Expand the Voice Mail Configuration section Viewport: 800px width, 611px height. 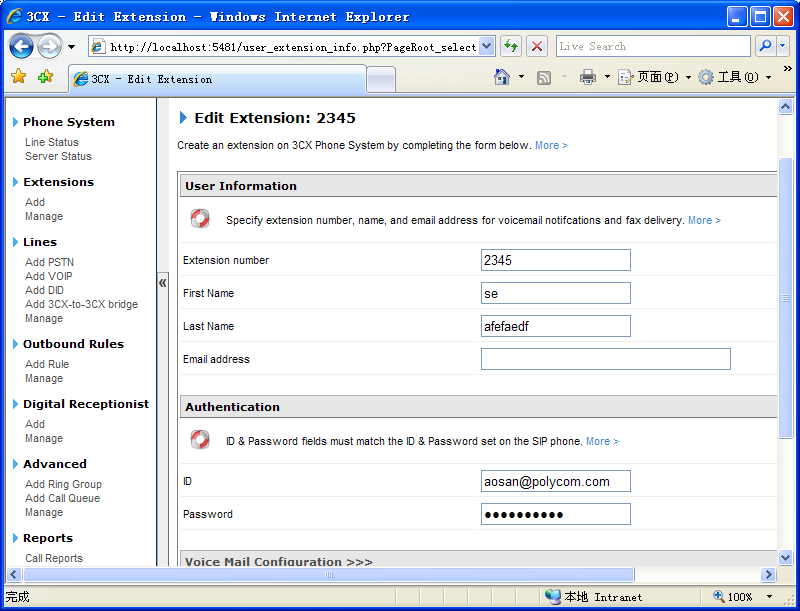[x=278, y=562]
